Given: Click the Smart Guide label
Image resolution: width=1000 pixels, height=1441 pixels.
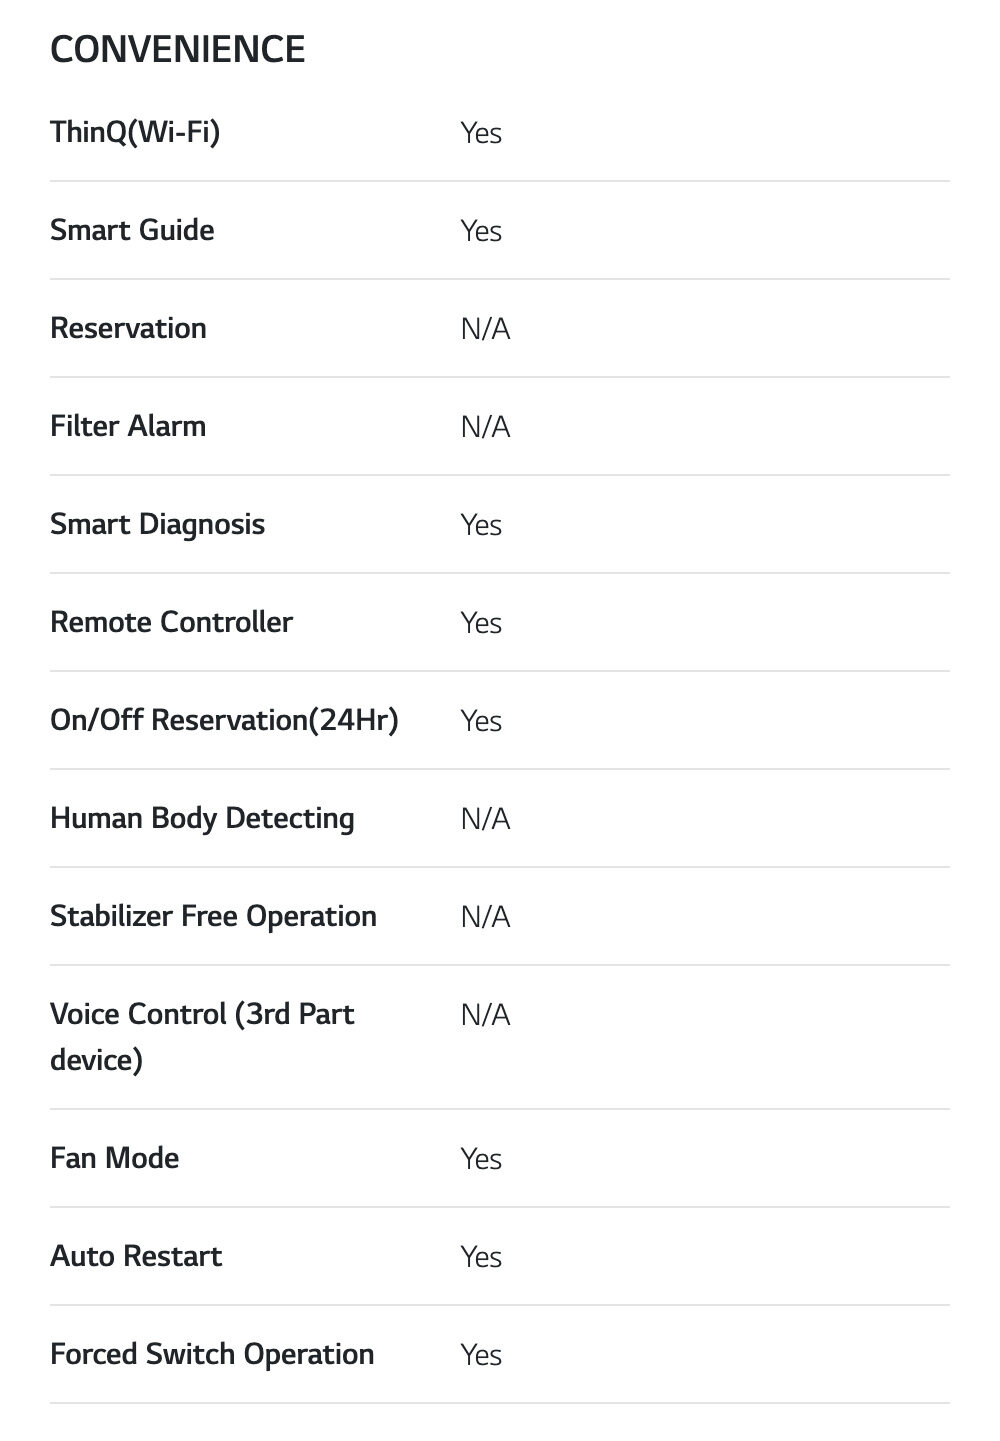Looking at the screenshot, I should point(132,230).
